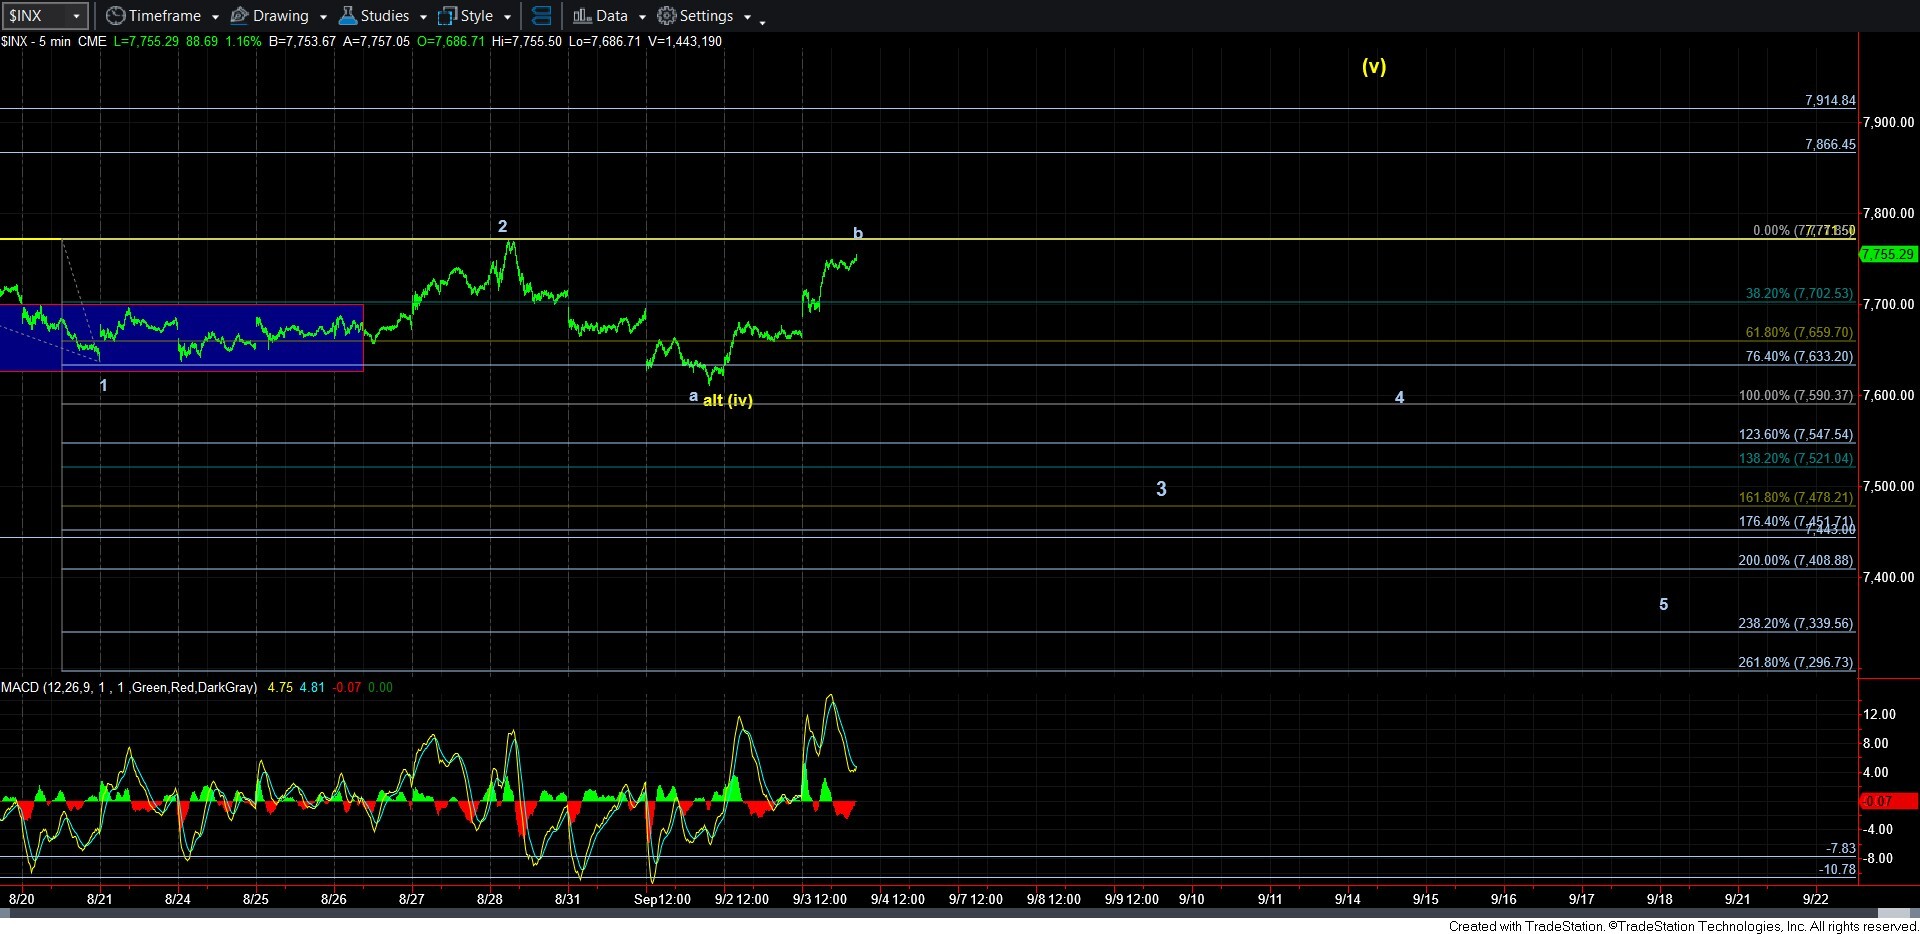Click the Timeframe clock icon
This screenshot has width=1920, height=934.
click(x=116, y=16)
